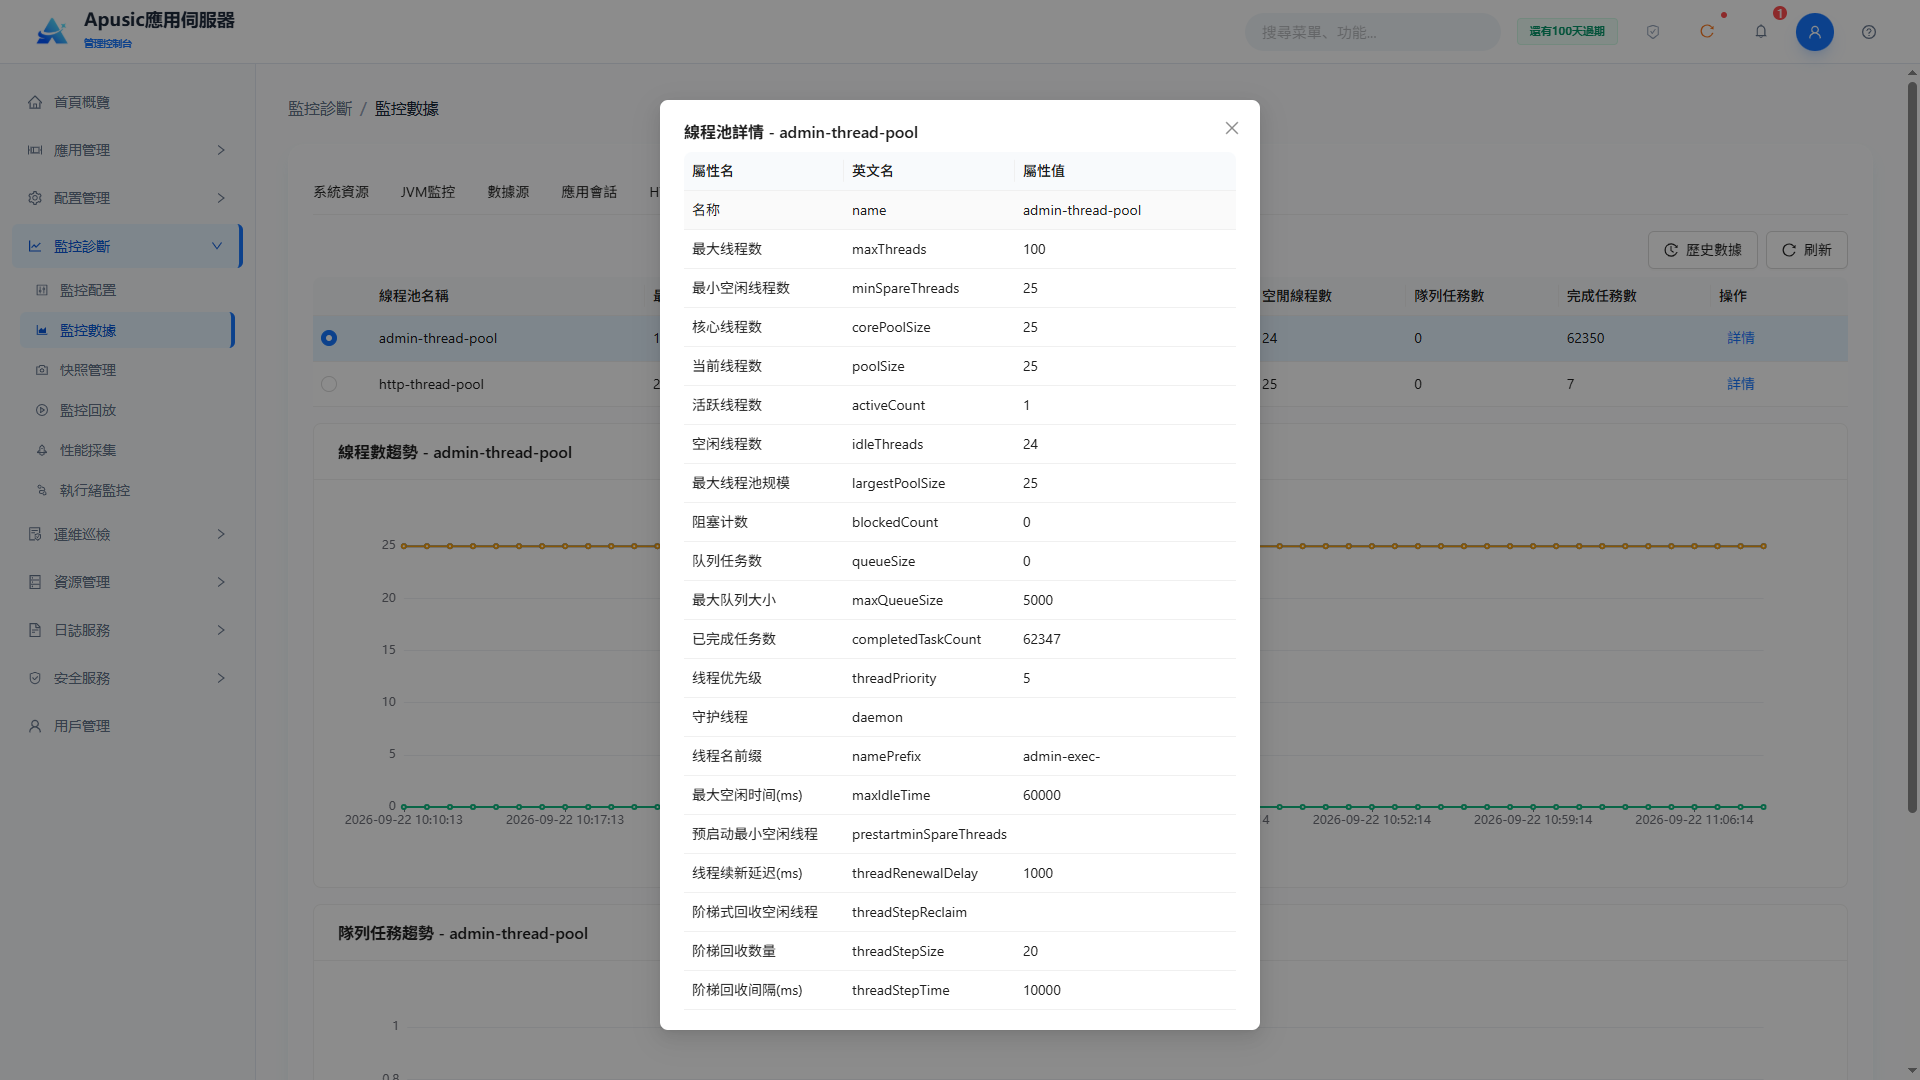Click the home icon beside 首頁概覽
Screen dimensions: 1920x1080
point(35,102)
